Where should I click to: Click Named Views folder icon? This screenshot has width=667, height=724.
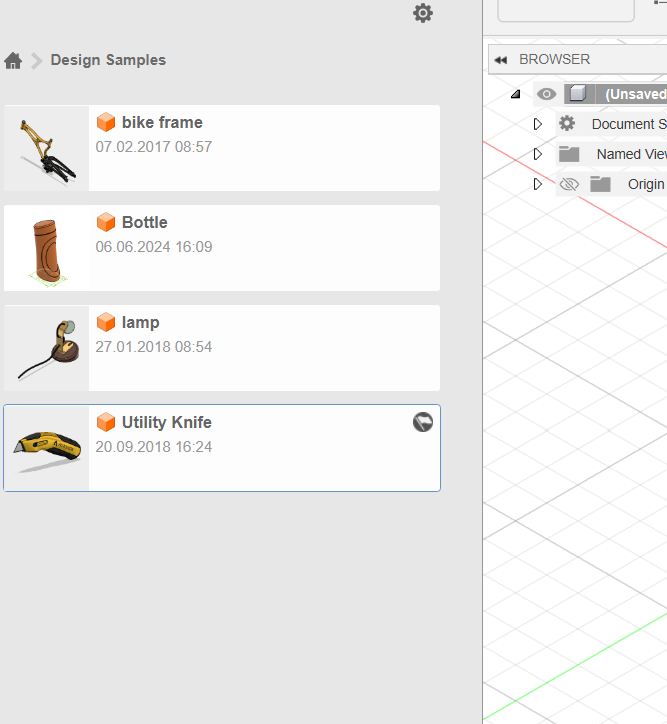[569, 154]
